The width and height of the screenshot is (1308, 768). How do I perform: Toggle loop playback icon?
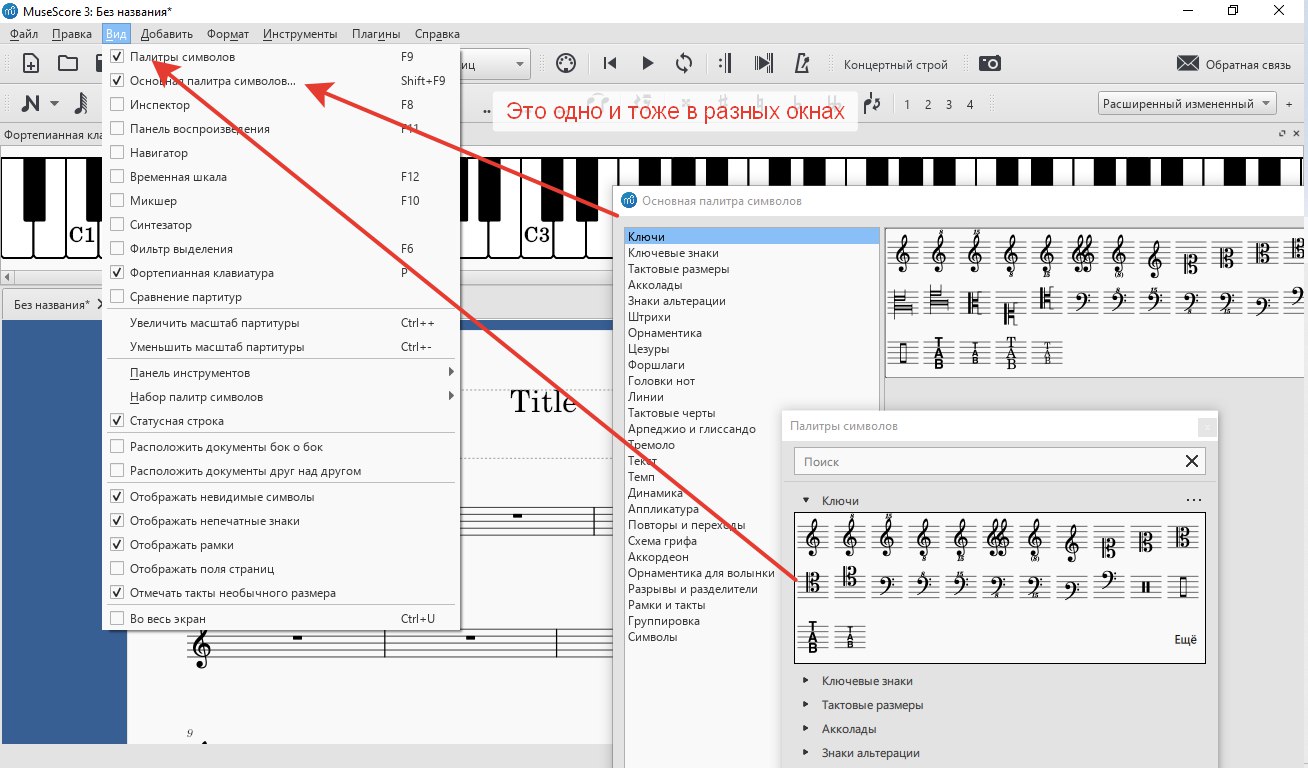pos(684,63)
